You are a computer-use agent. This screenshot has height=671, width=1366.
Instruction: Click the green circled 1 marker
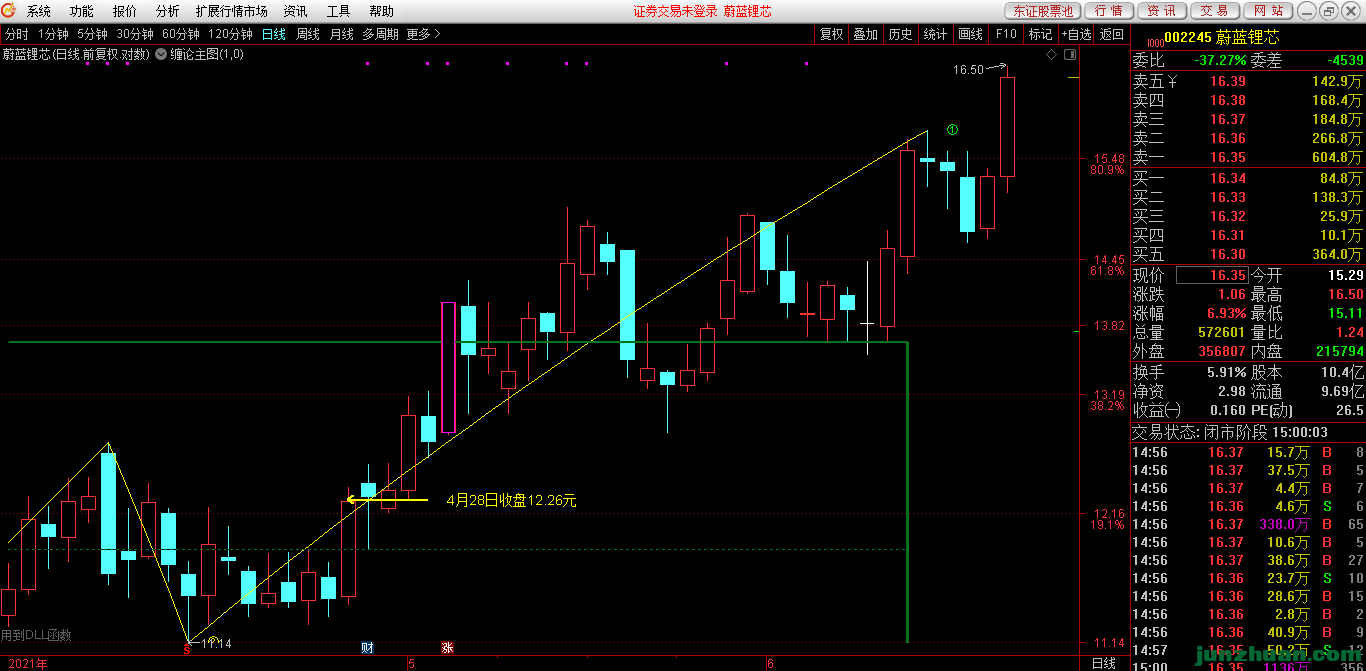tap(952, 130)
